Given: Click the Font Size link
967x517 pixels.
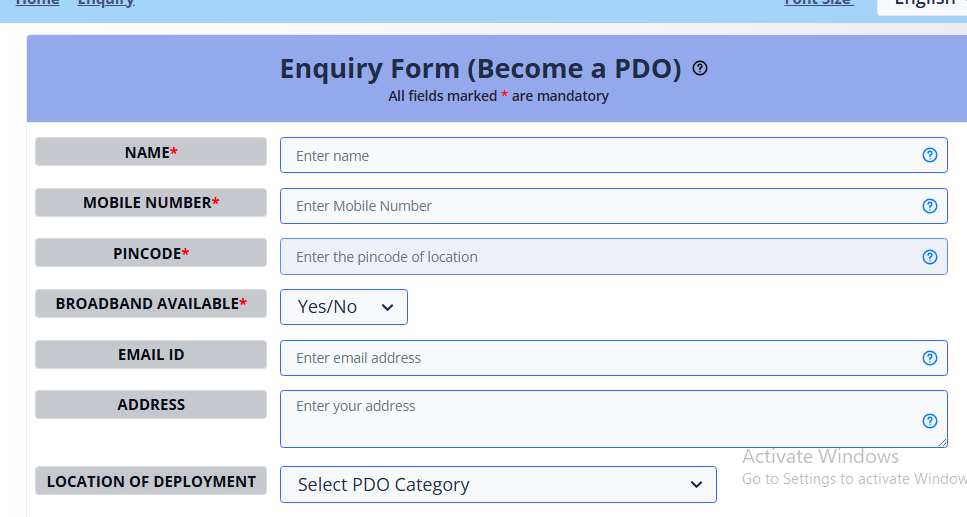Looking at the screenshot, I should [819, 2].
